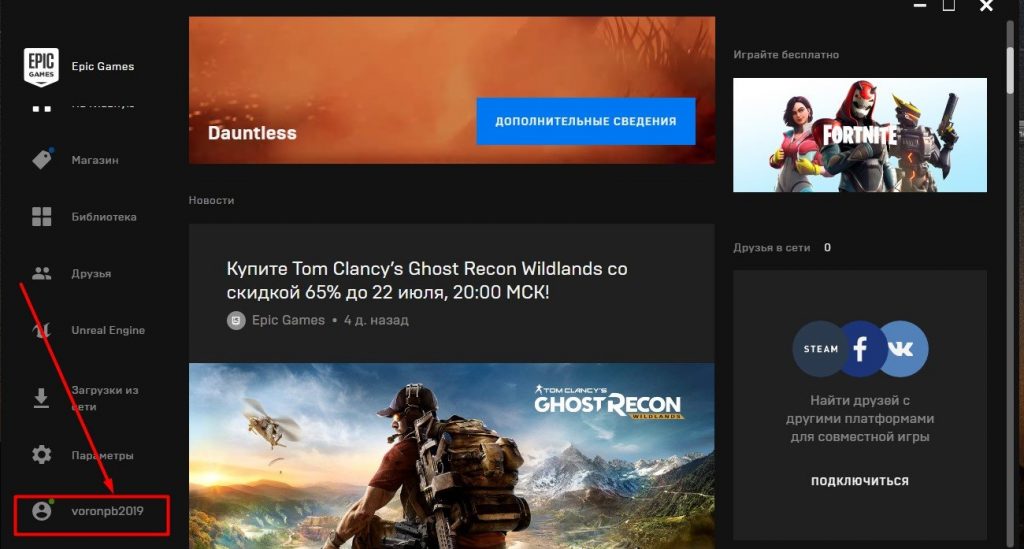Click the Epic Games author avatar in news
This screenshot has height=549, width=1024.
tap(236, 321)
